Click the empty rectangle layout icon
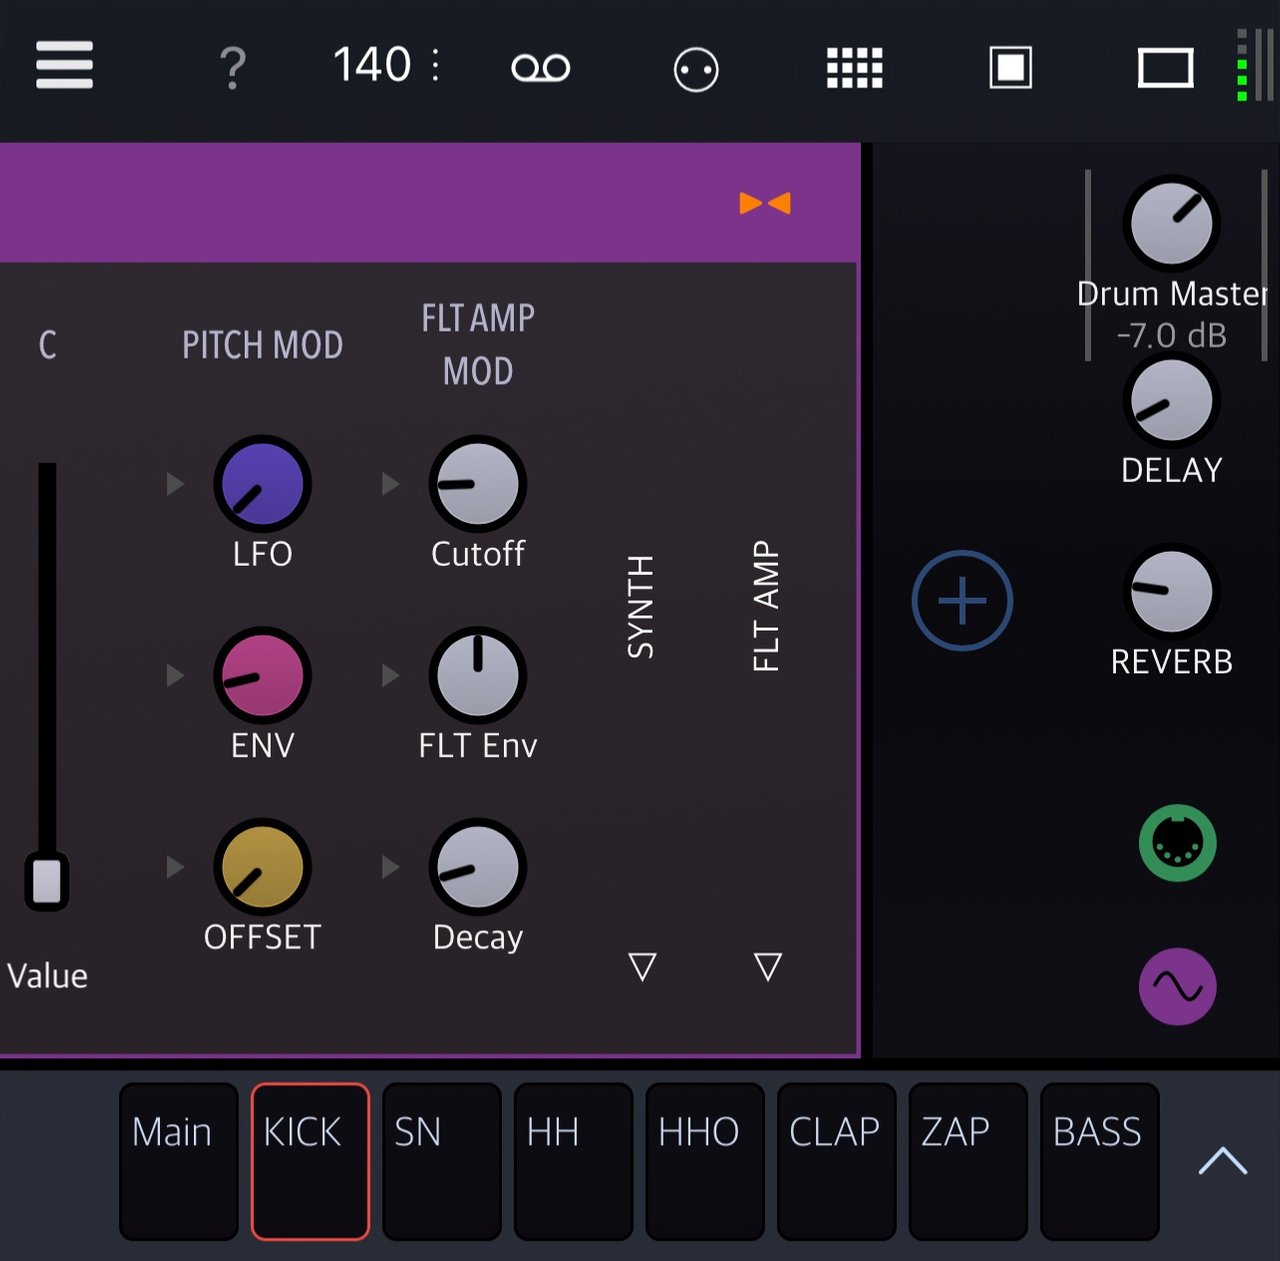The image size is (1280, 1261). coord(1166,68)
